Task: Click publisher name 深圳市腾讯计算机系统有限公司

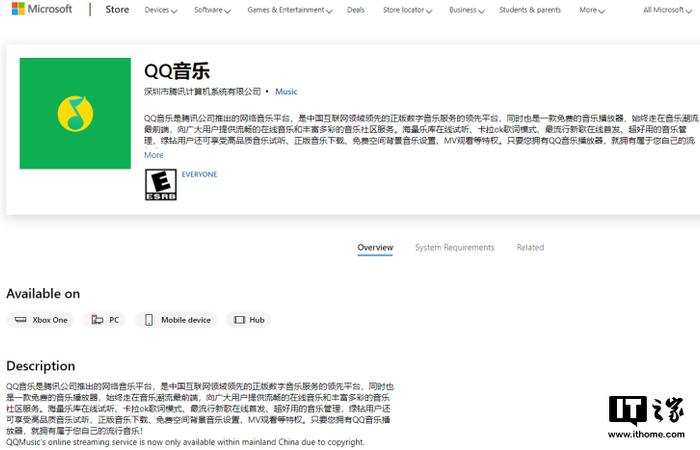Action: coord(202,92)
